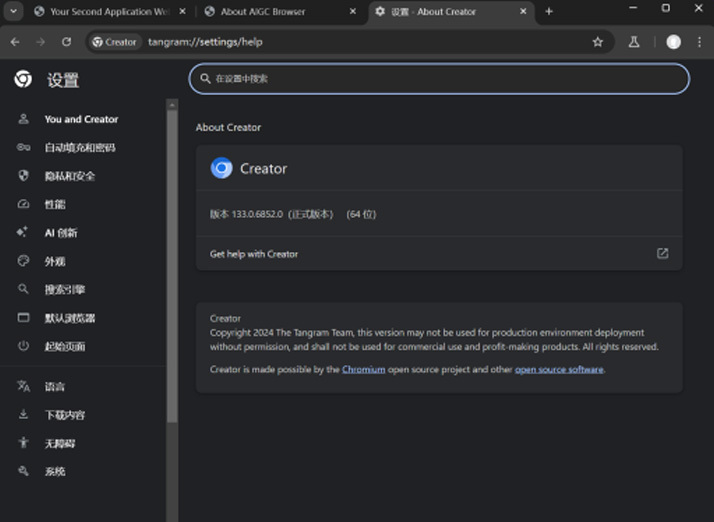Open 外观 appearance settings section
Screen dimensions: 714x522
point(55,261)
